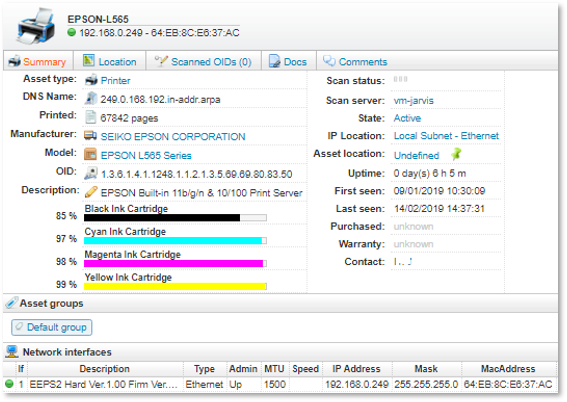Click the Manufacturer truck icon
567x402 pixels.
tap(90, 136)
